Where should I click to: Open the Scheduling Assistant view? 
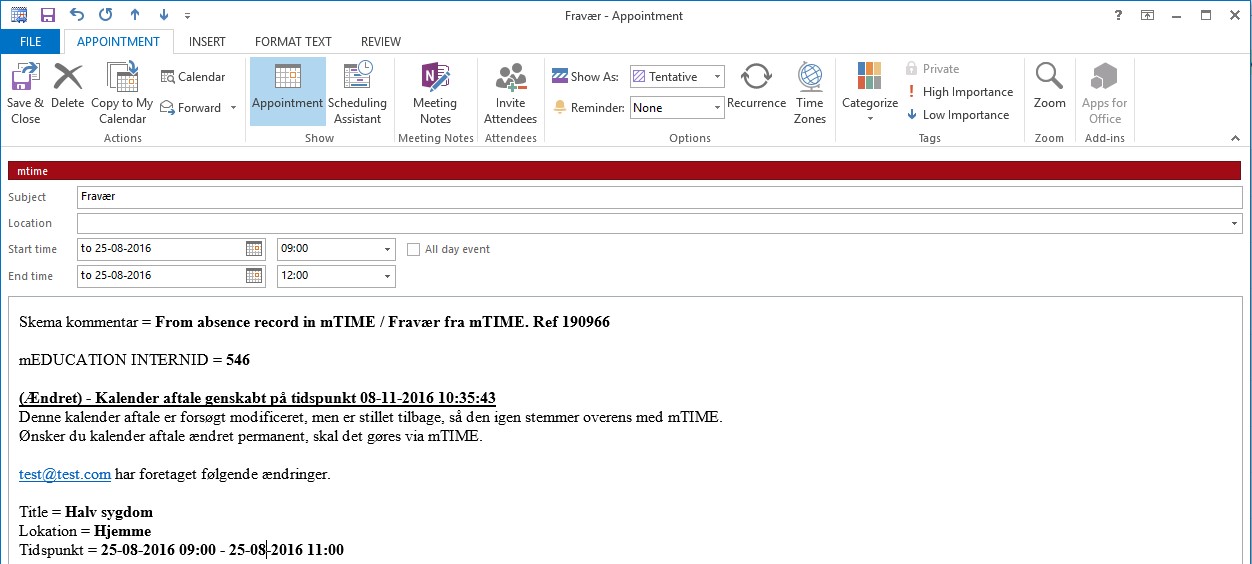pyautogui.click(x=357, y=78)
